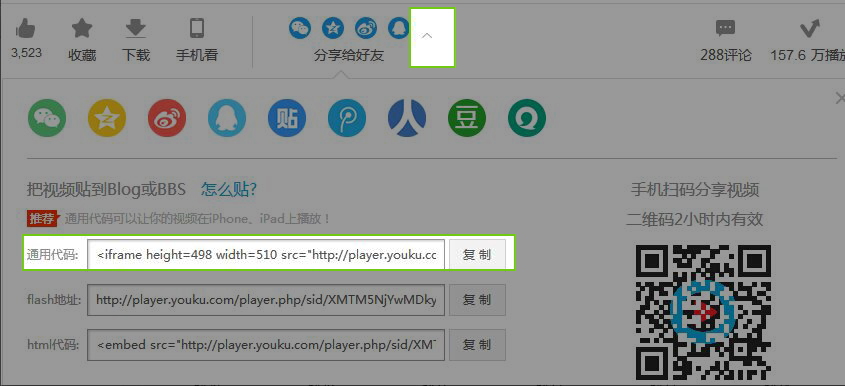The width and height of the screenshot is (845, 386).
Task: Copy flash地址 with its 复制 button
Action: point(477,300)
